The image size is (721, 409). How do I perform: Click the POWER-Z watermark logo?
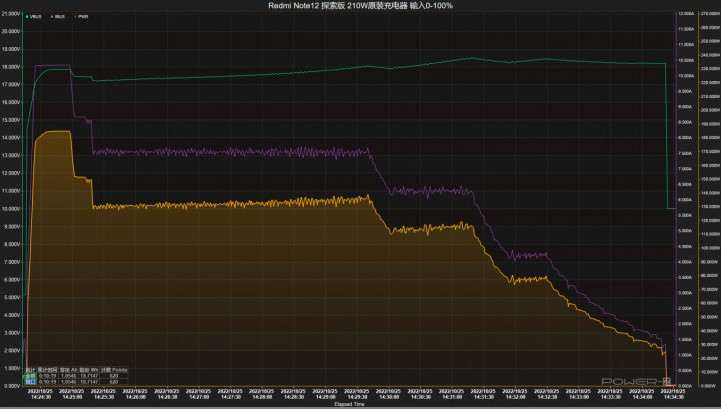point(637,381)
